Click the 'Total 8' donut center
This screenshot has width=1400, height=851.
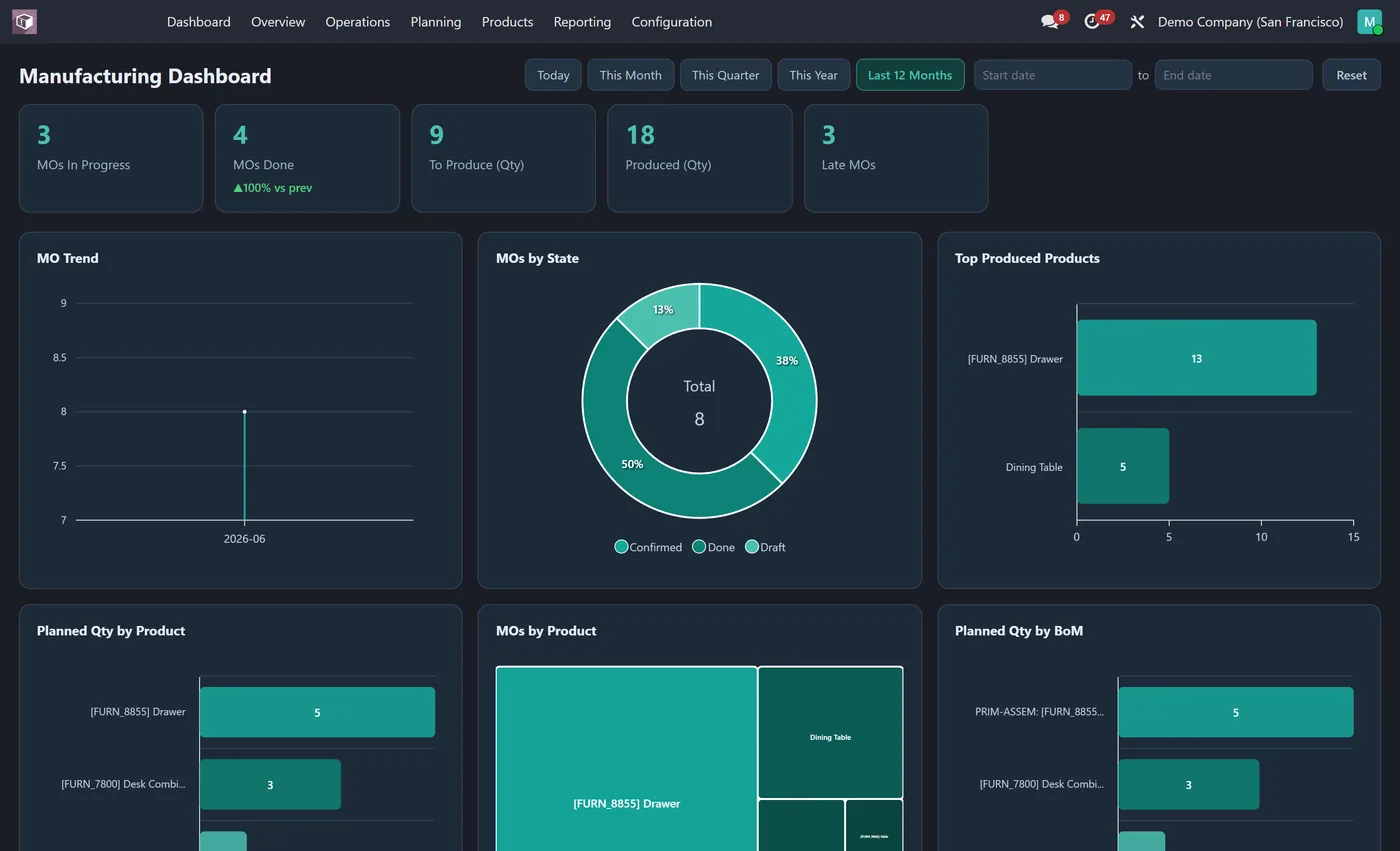pyautogui.click(x=699, y=402)
